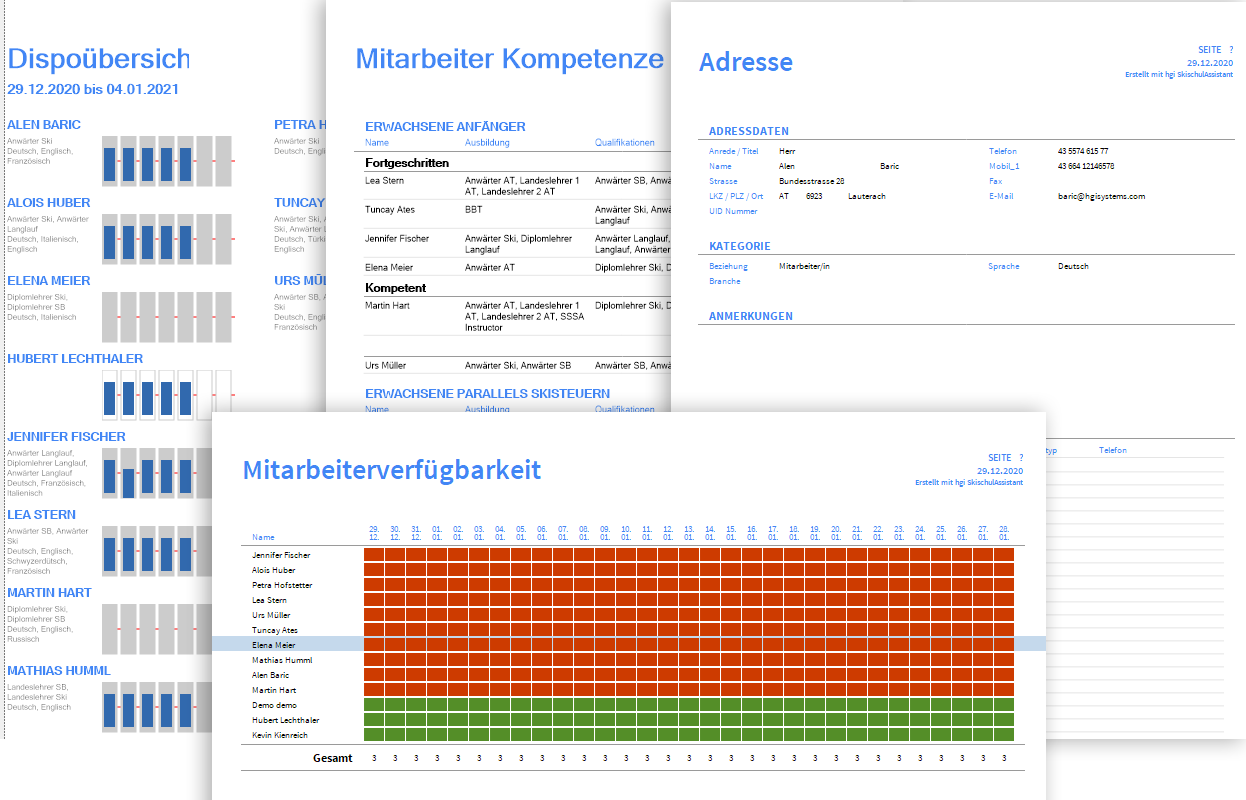Click the KATEGORIE section heading

tap(739, 246)
